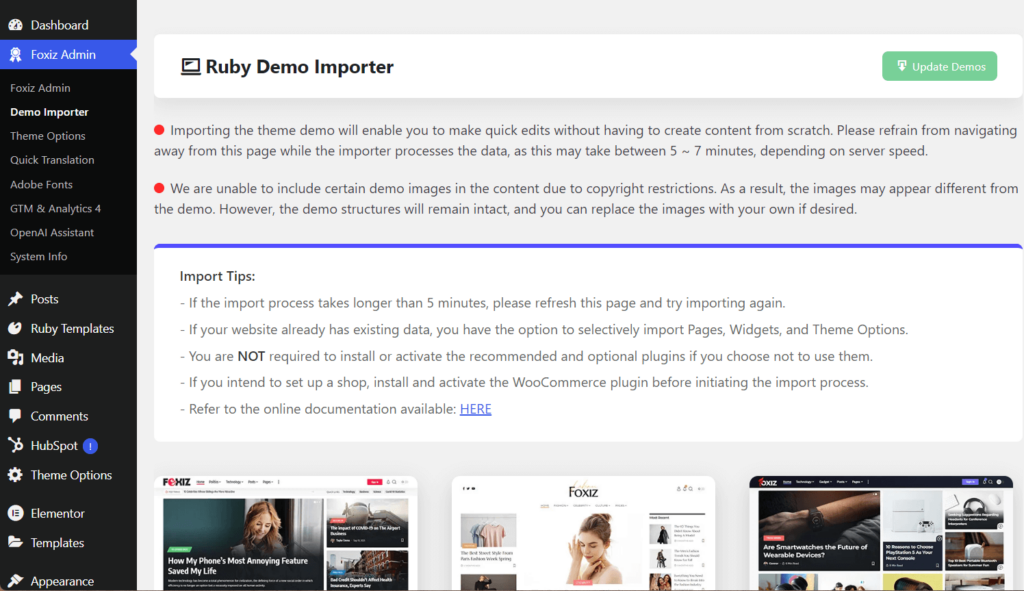Click the bold NOT word in tips

pos(251,356)
